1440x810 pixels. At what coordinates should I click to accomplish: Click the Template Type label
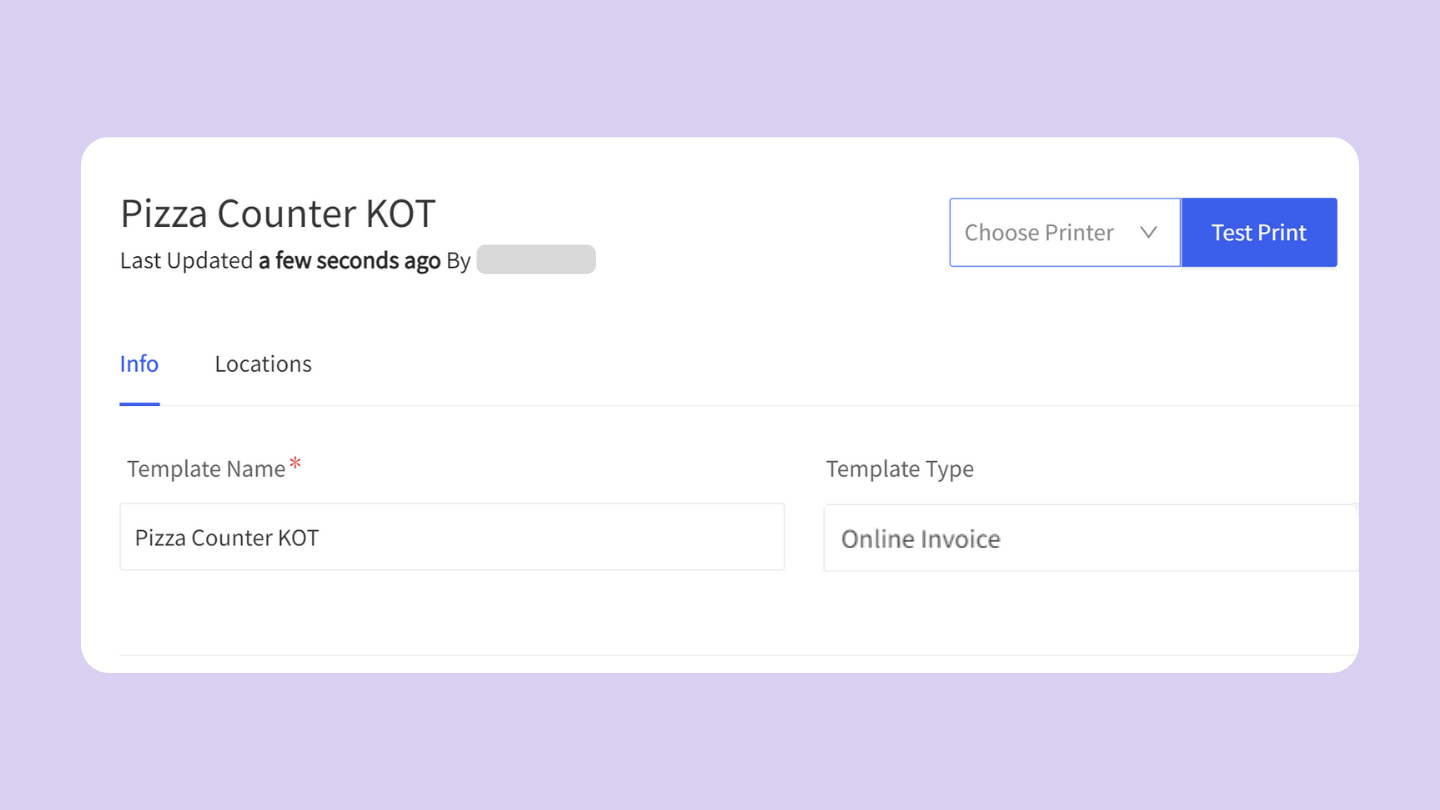[899, 468]
